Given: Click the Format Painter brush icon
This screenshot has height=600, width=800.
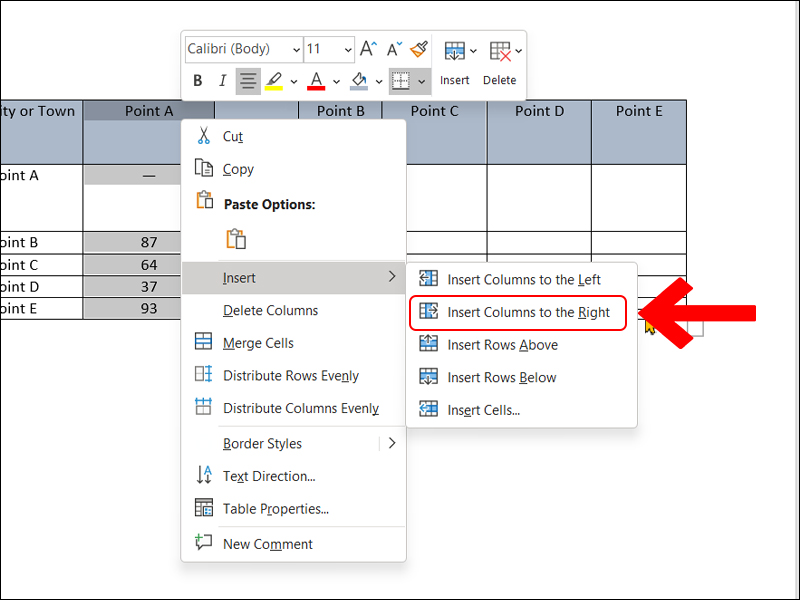Looking at the screenshot, I should [x=419, y=49].
